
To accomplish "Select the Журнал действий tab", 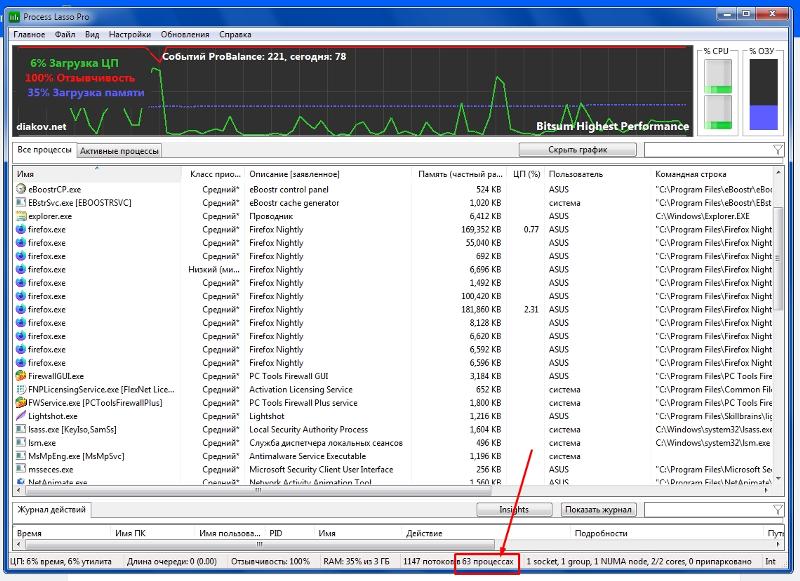I will pos(52,509).
